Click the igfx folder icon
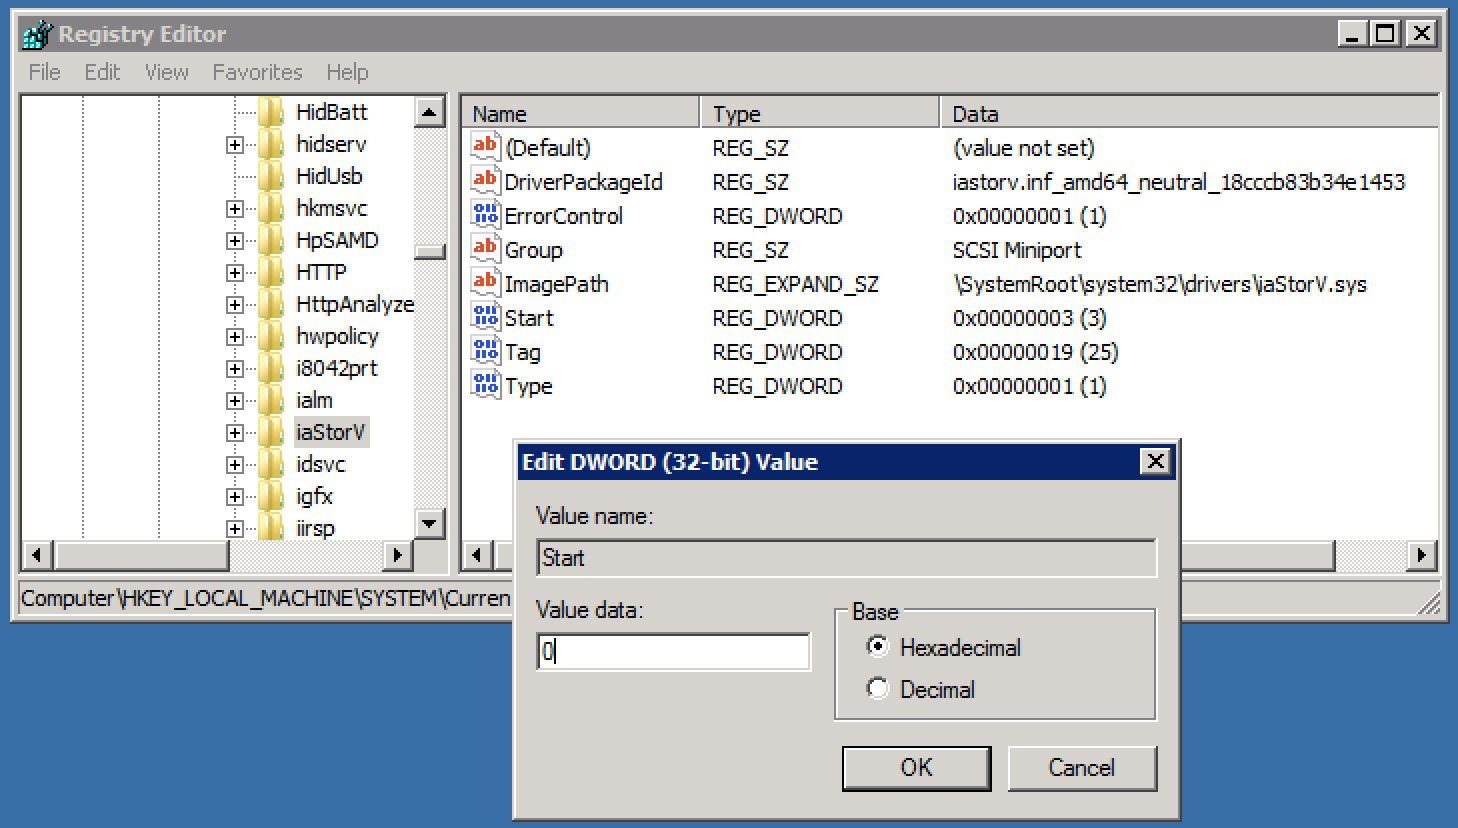 click(x=271, y=496)
